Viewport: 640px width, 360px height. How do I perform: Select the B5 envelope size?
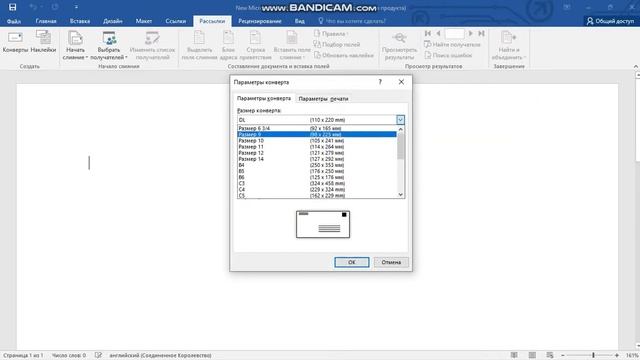pyautogui.click(x=317, y=171)
